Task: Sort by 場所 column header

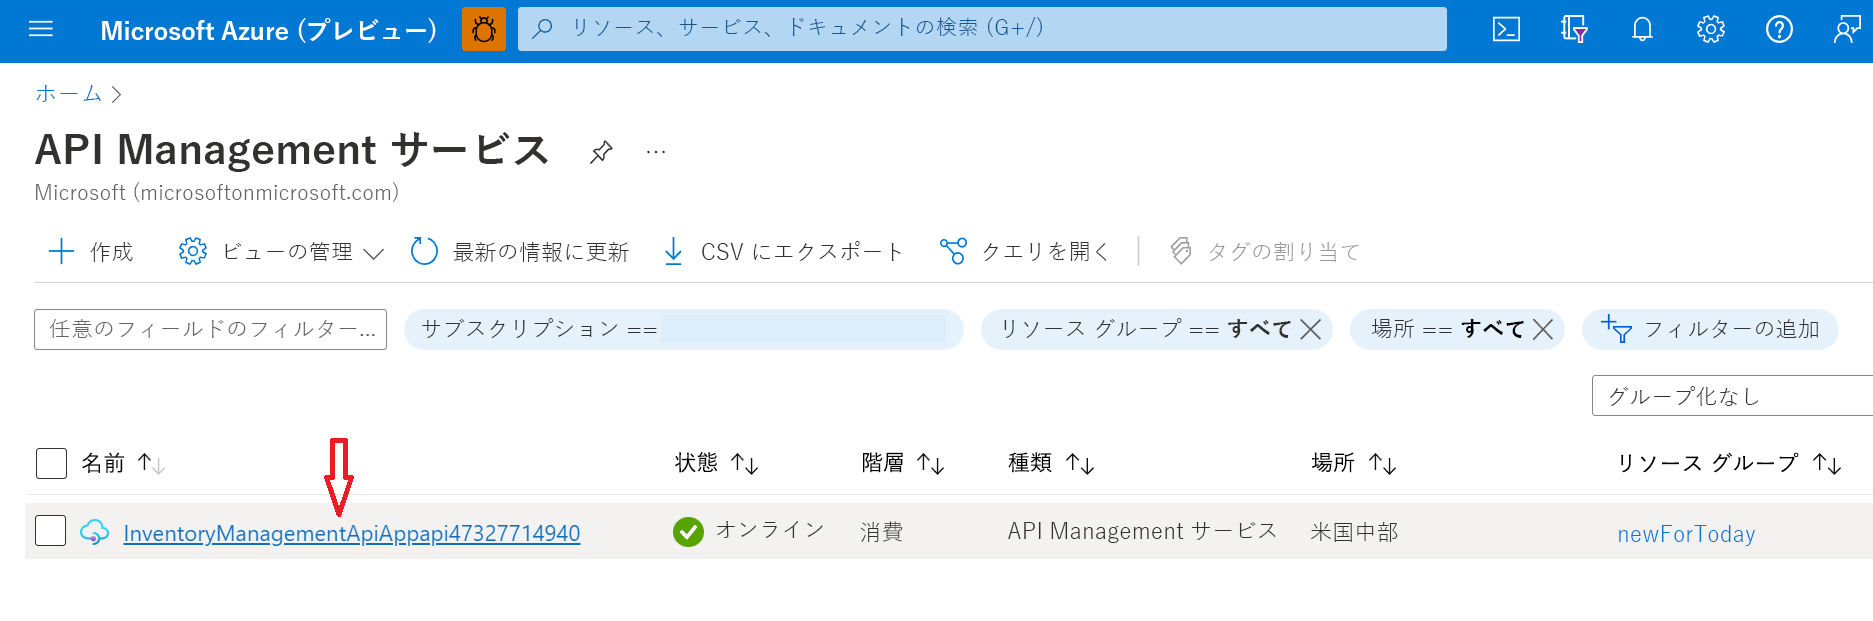Action: tap(1354, 463)
